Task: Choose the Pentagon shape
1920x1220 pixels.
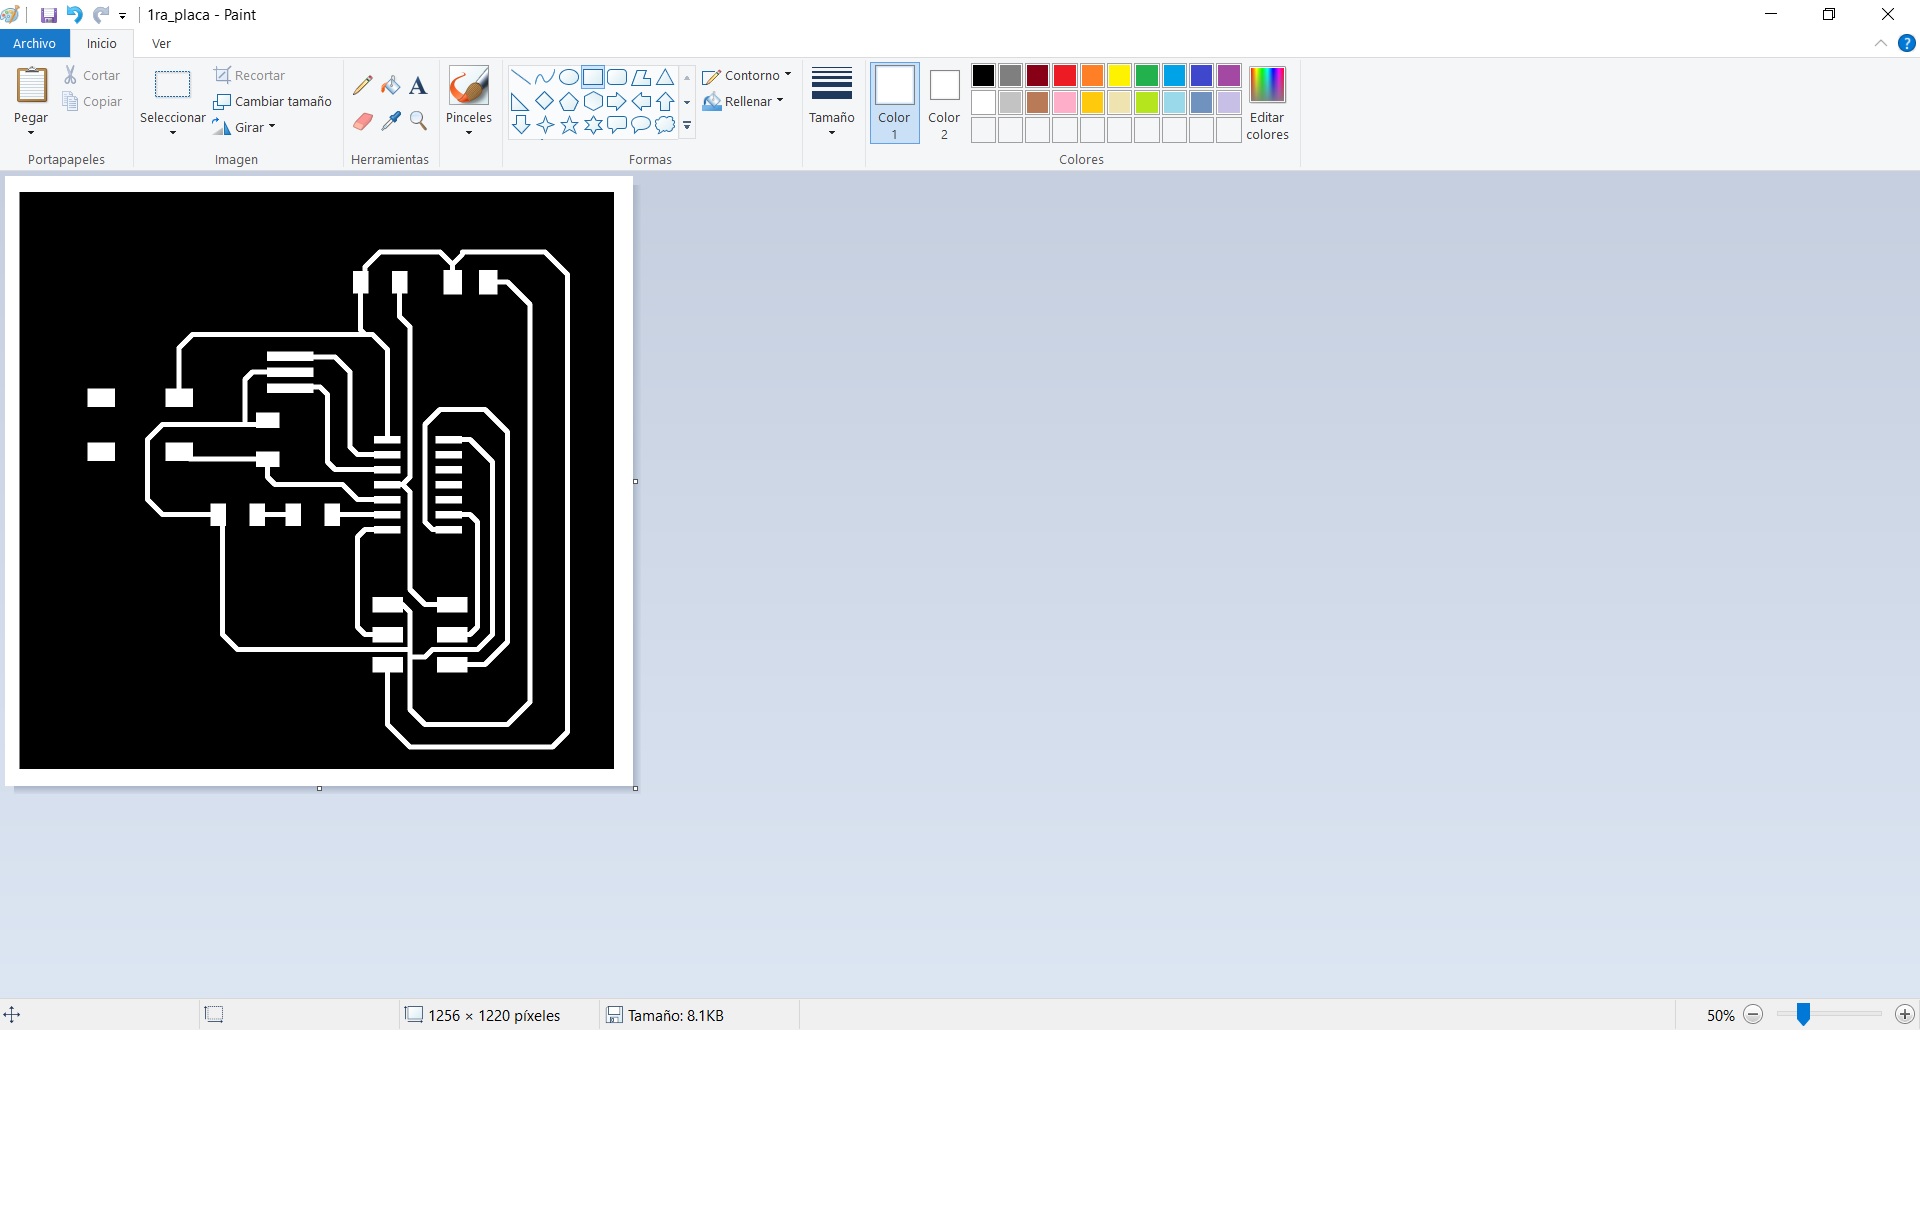Action: click(568, 101)
